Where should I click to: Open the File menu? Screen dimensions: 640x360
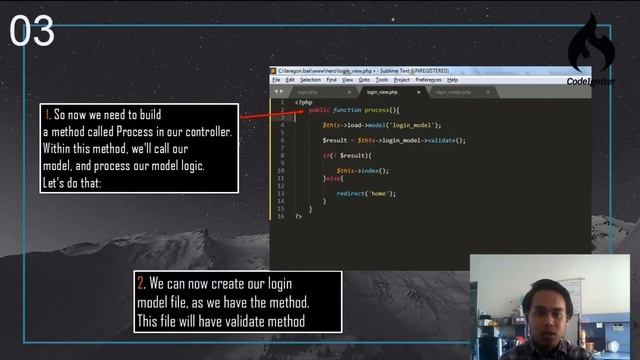[276, 80]
